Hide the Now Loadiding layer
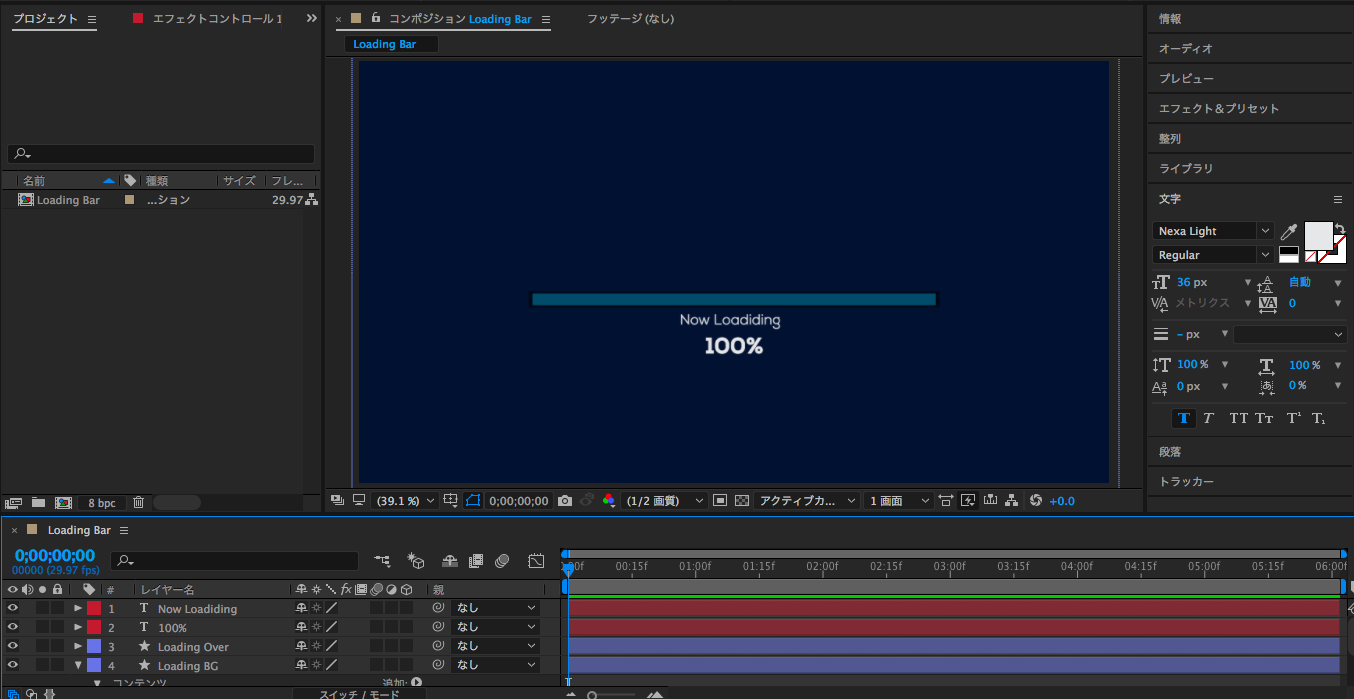This screenshot has height=699, width=1354. pyautogui.click(x=13, y=608)
